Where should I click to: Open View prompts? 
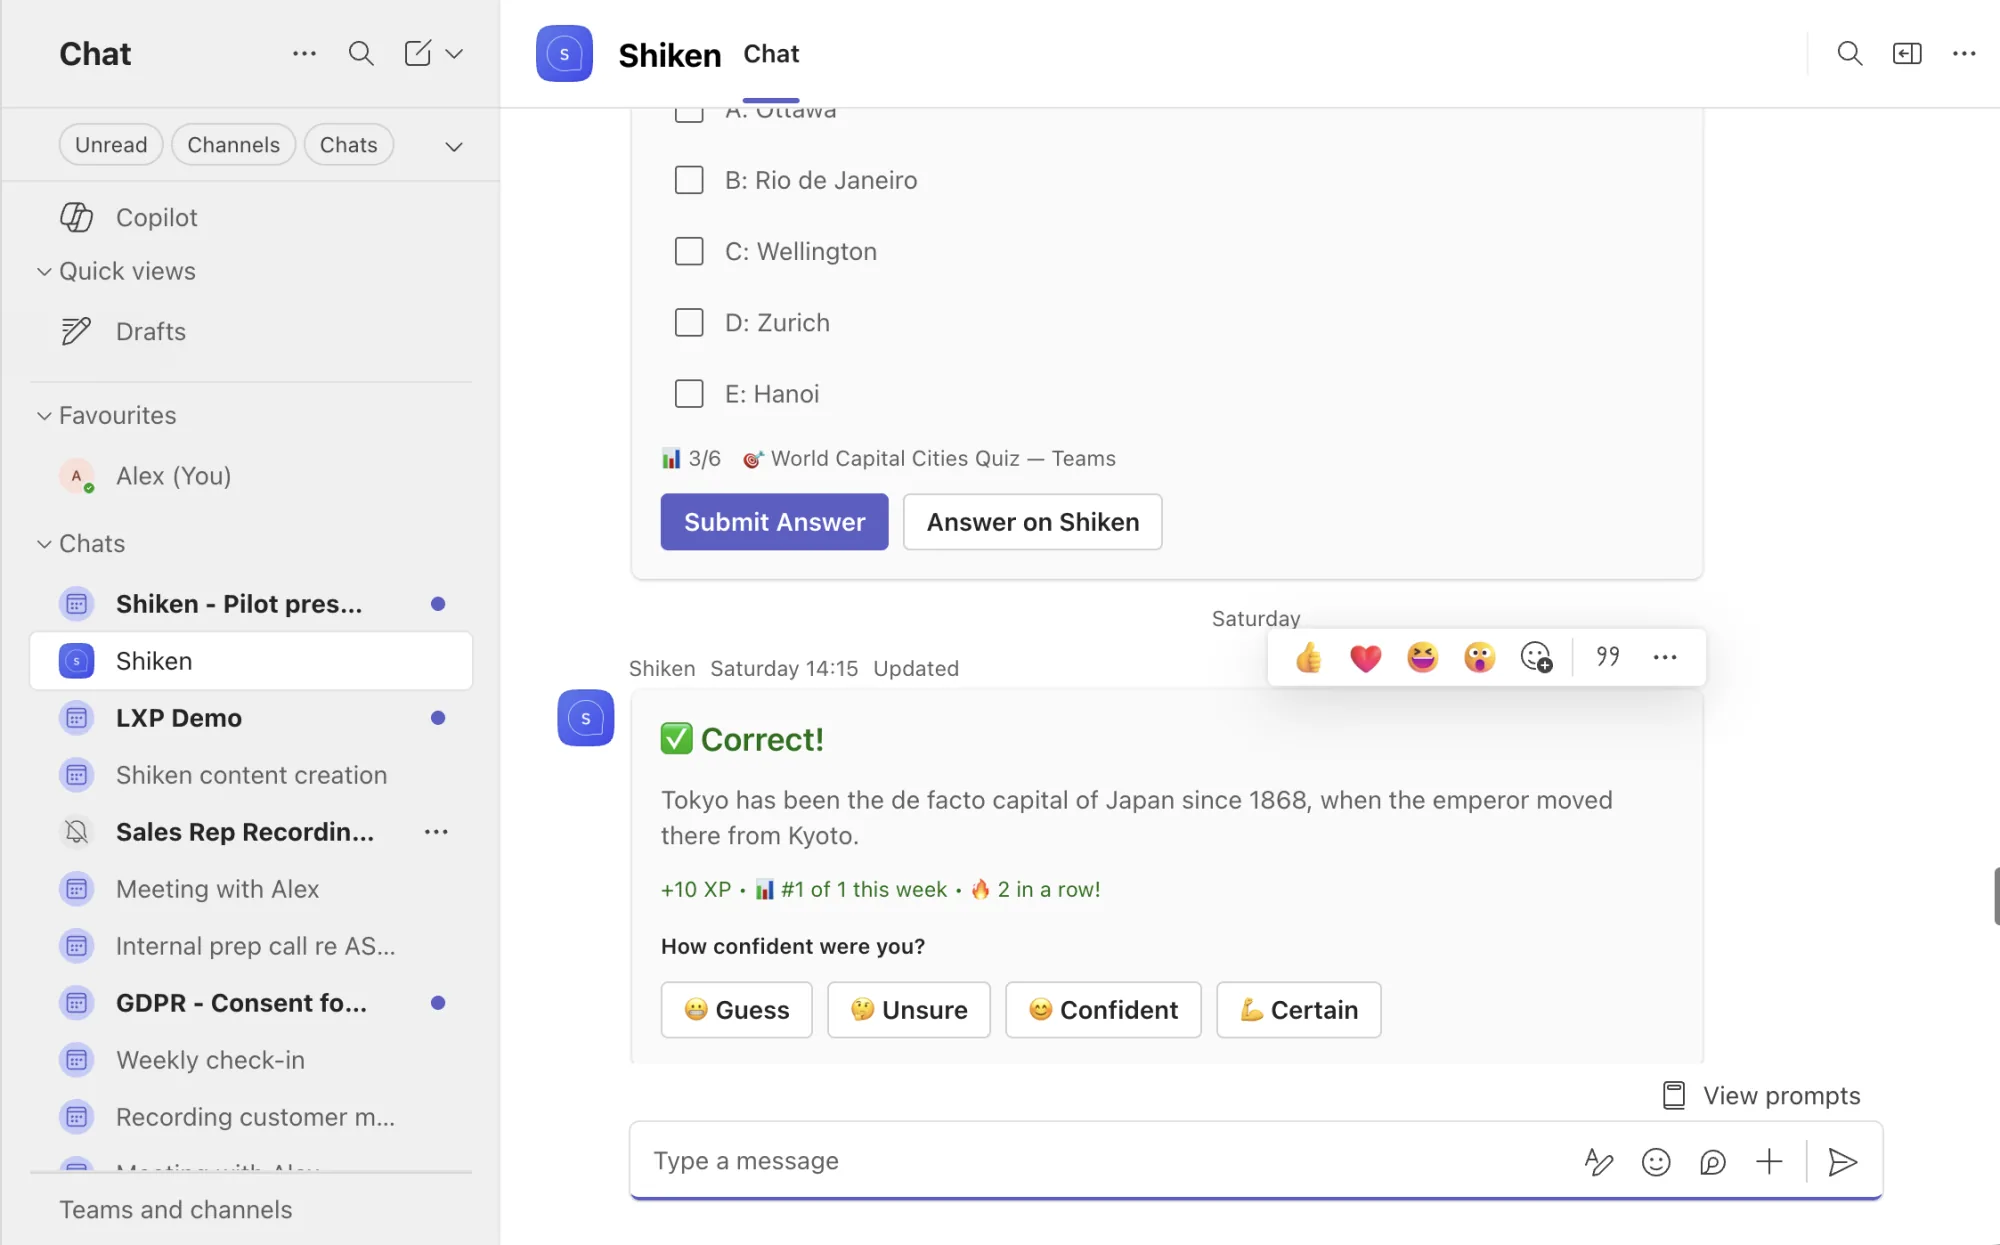pyautogui.click(x=1761, y=1095)
